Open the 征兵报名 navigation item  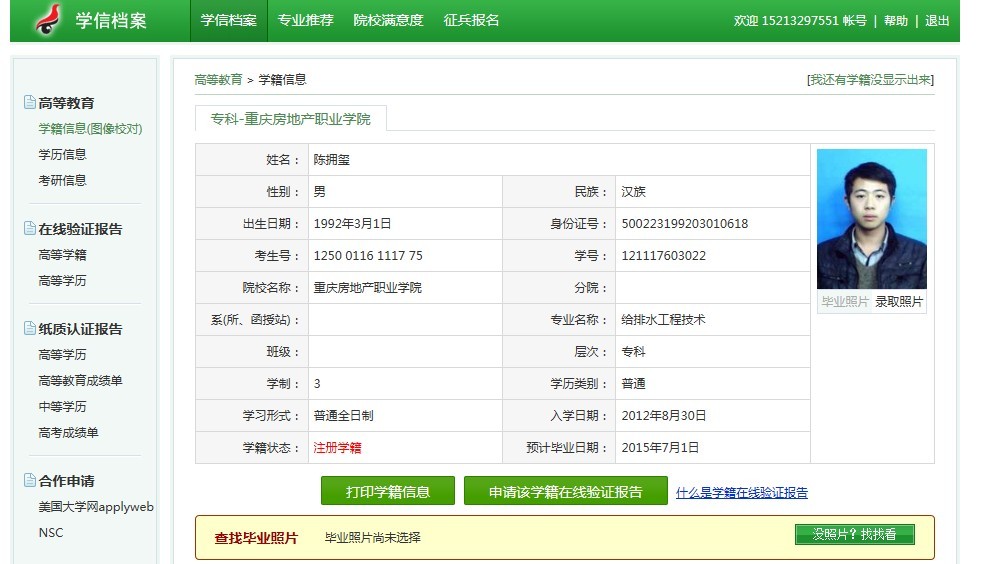coord(471,21)
